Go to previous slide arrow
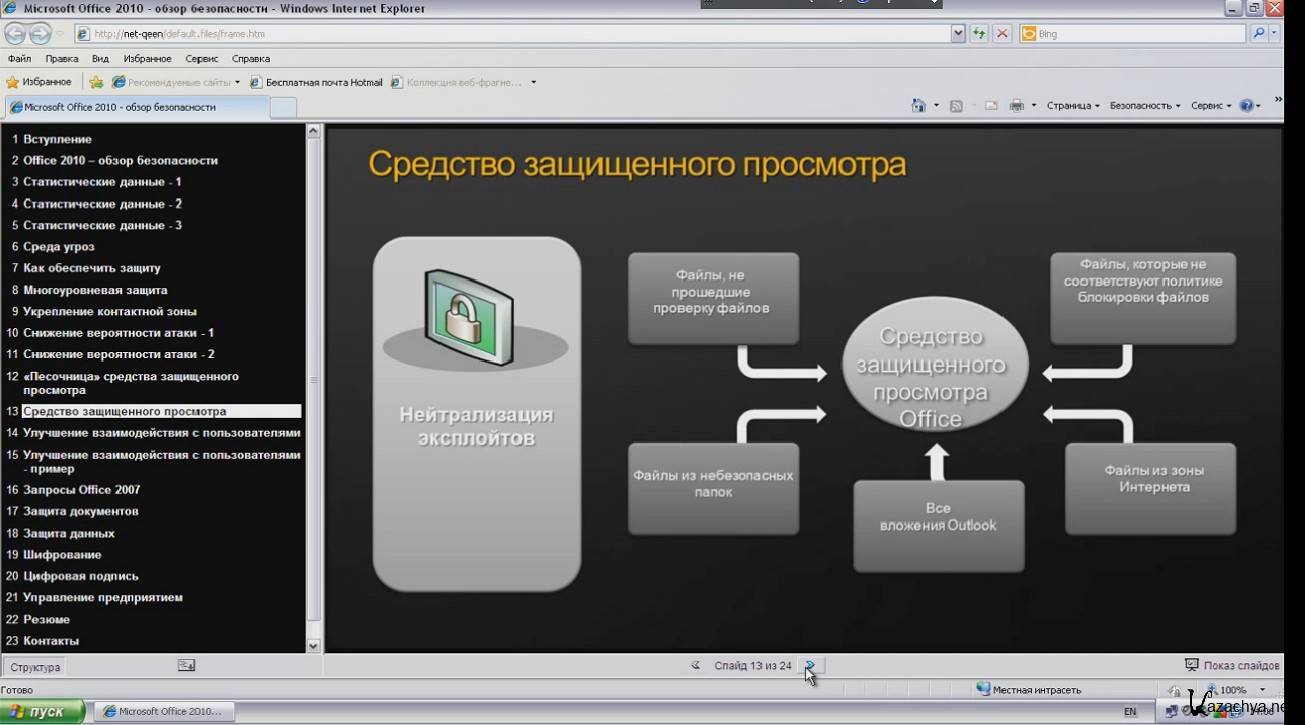 click(x=695, y=665)
